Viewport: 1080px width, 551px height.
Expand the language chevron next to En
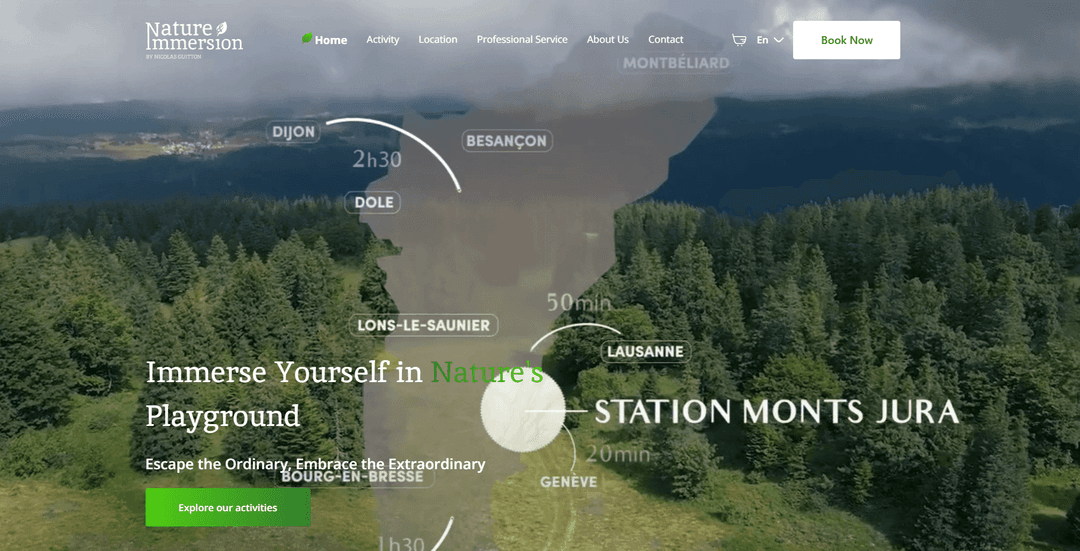pos(779,40)
